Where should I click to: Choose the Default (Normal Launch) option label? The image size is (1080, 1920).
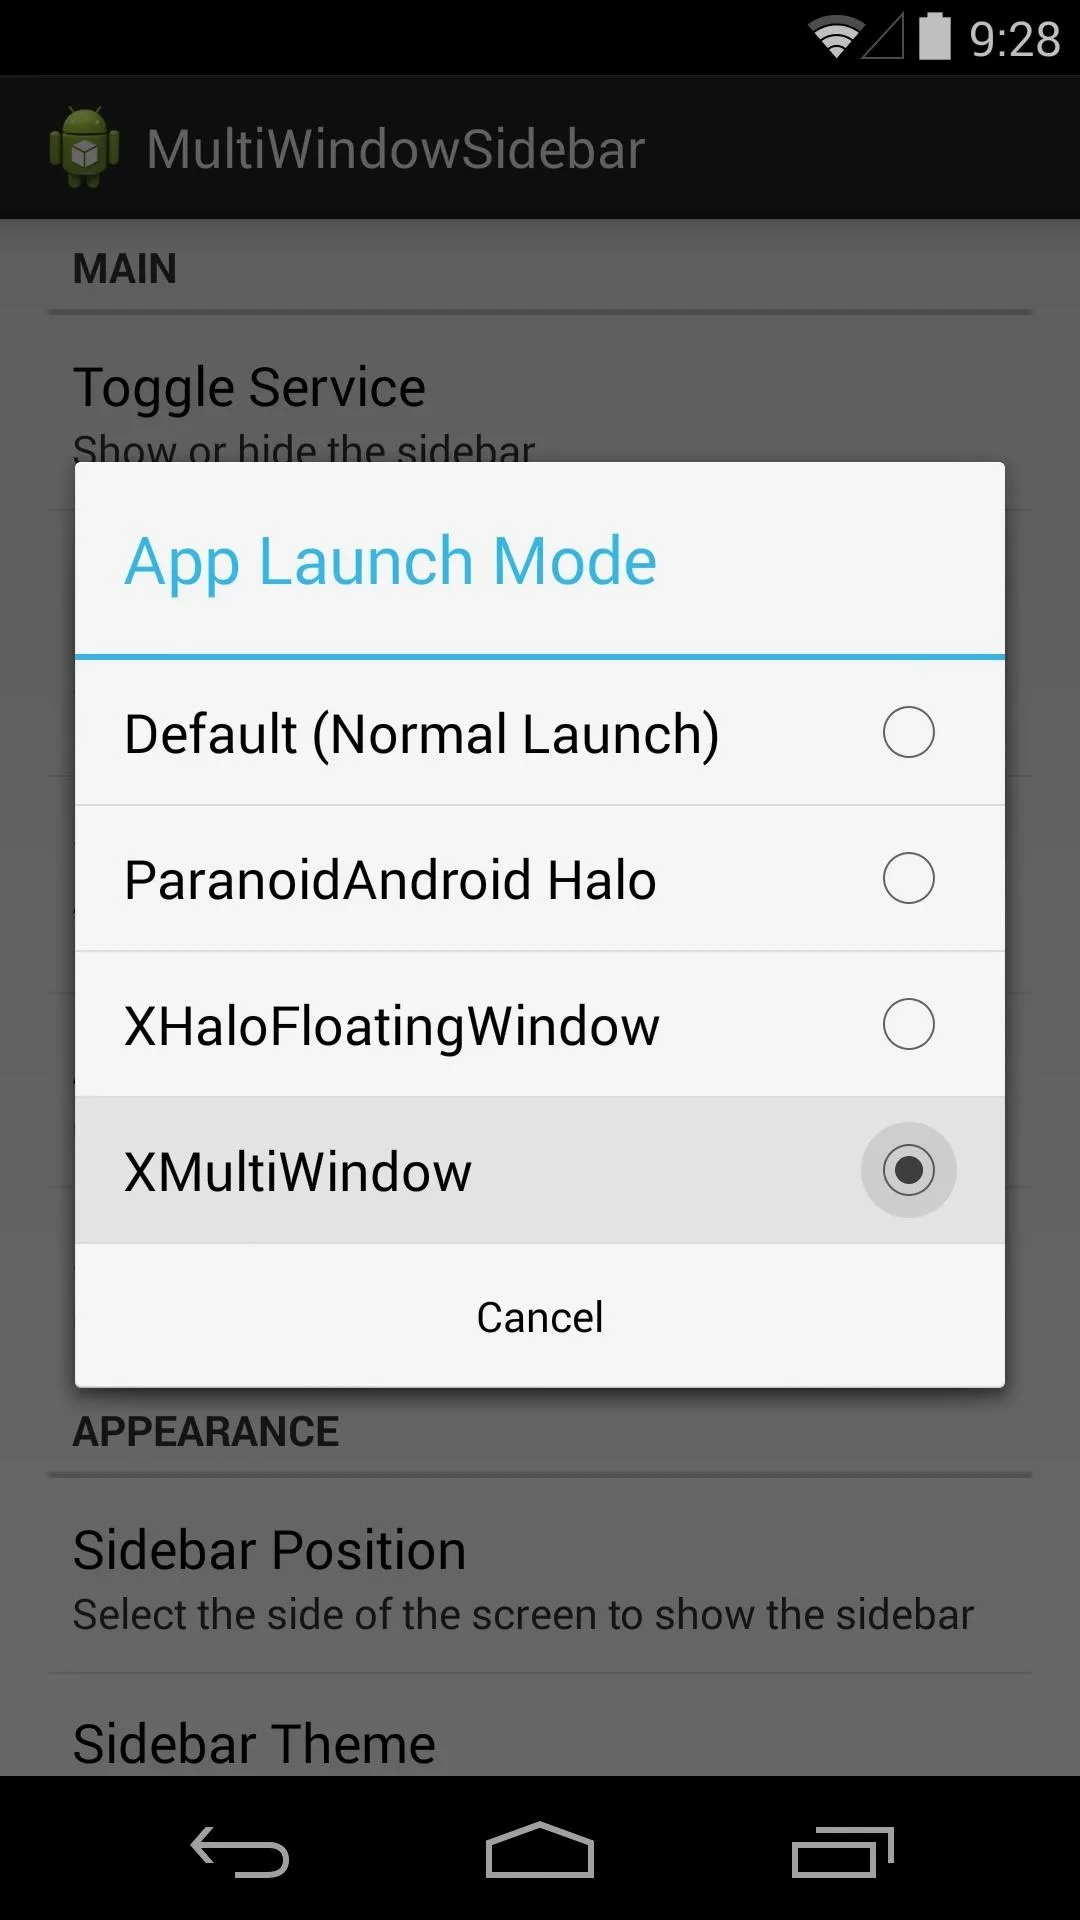point(422,734)
